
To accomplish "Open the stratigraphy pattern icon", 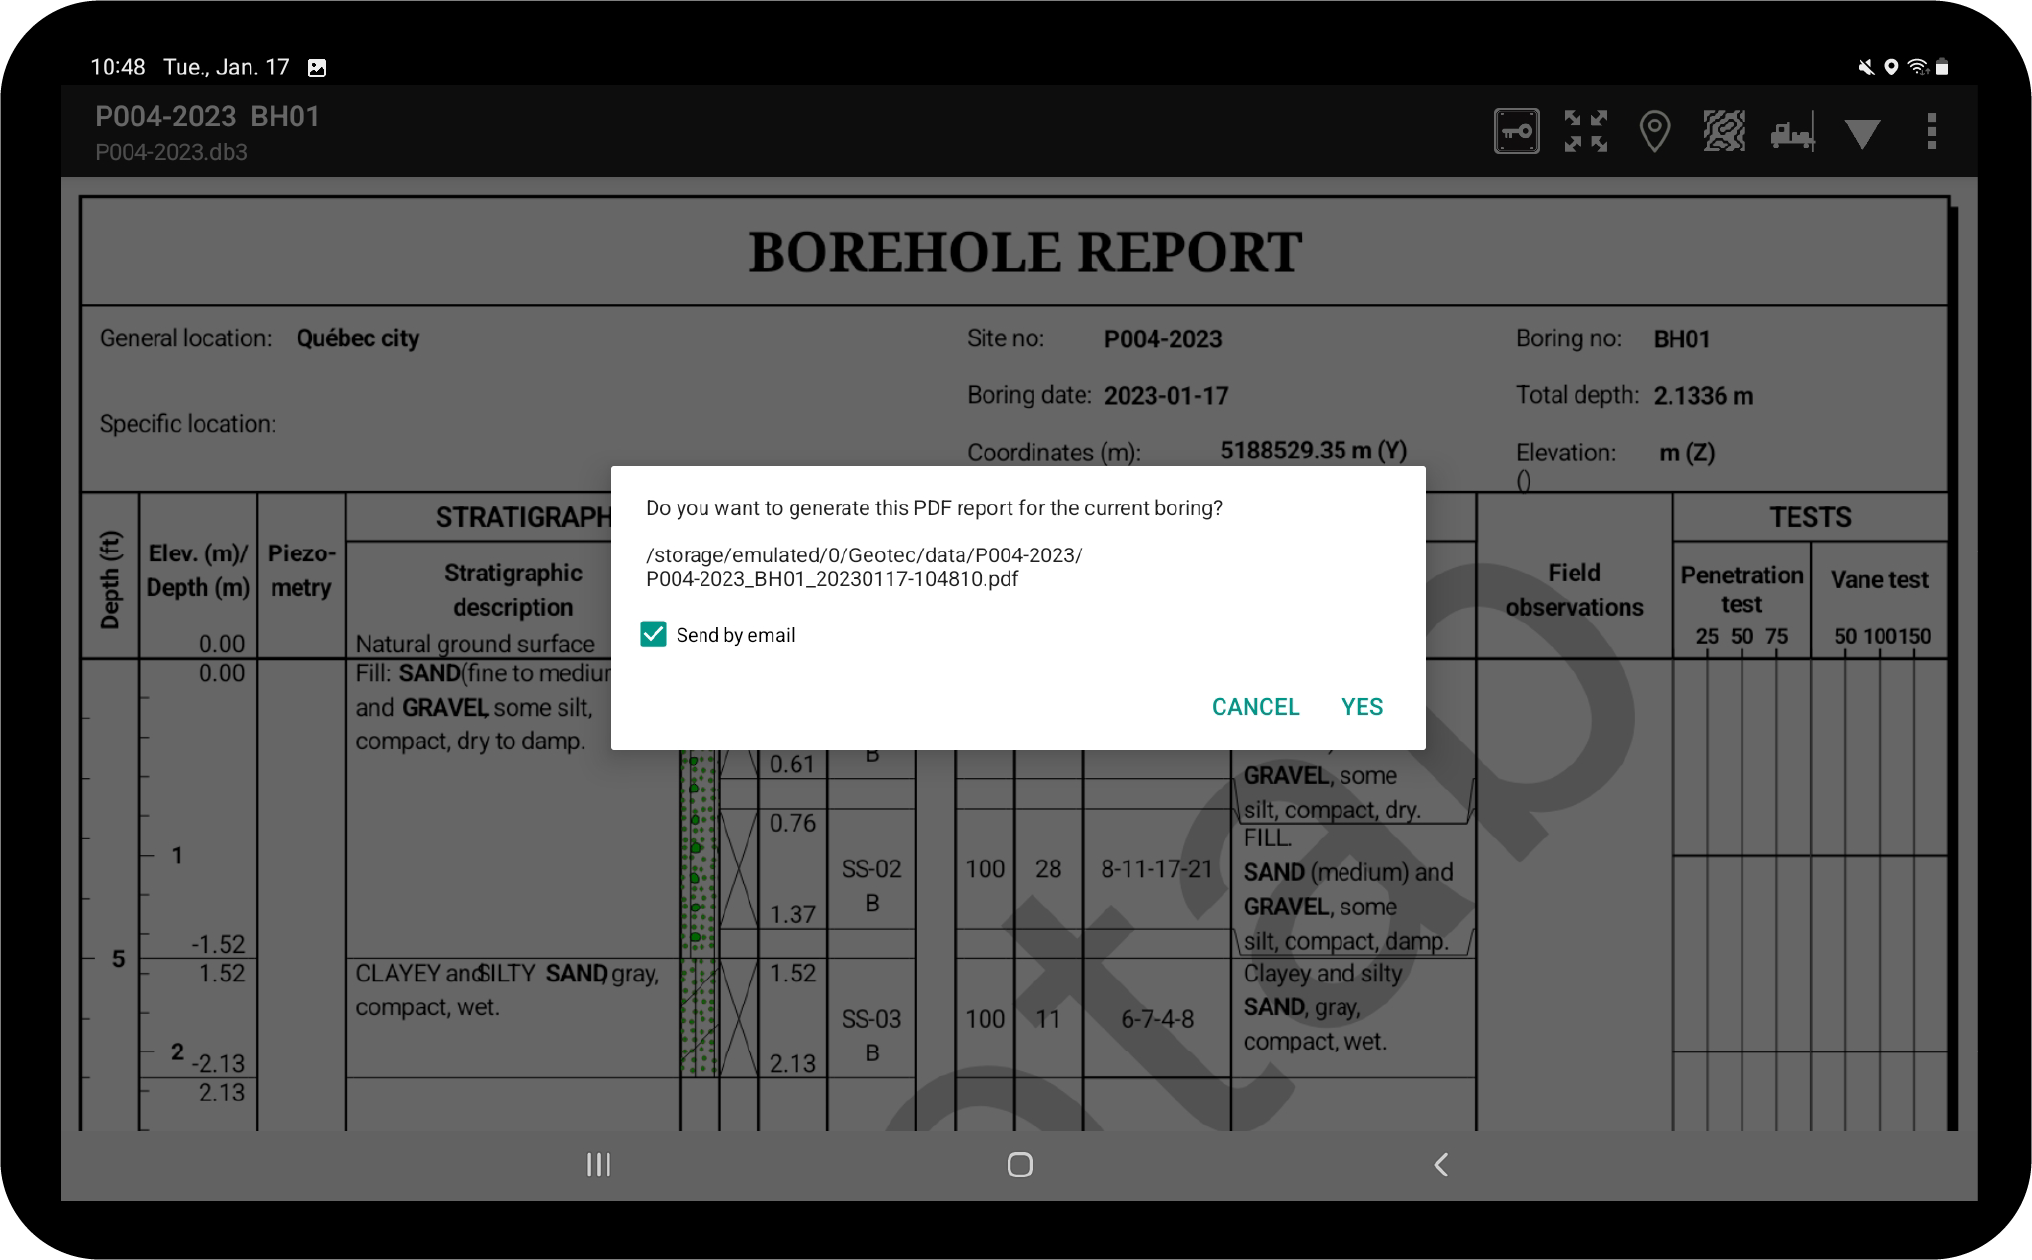I will [1724, 131].
